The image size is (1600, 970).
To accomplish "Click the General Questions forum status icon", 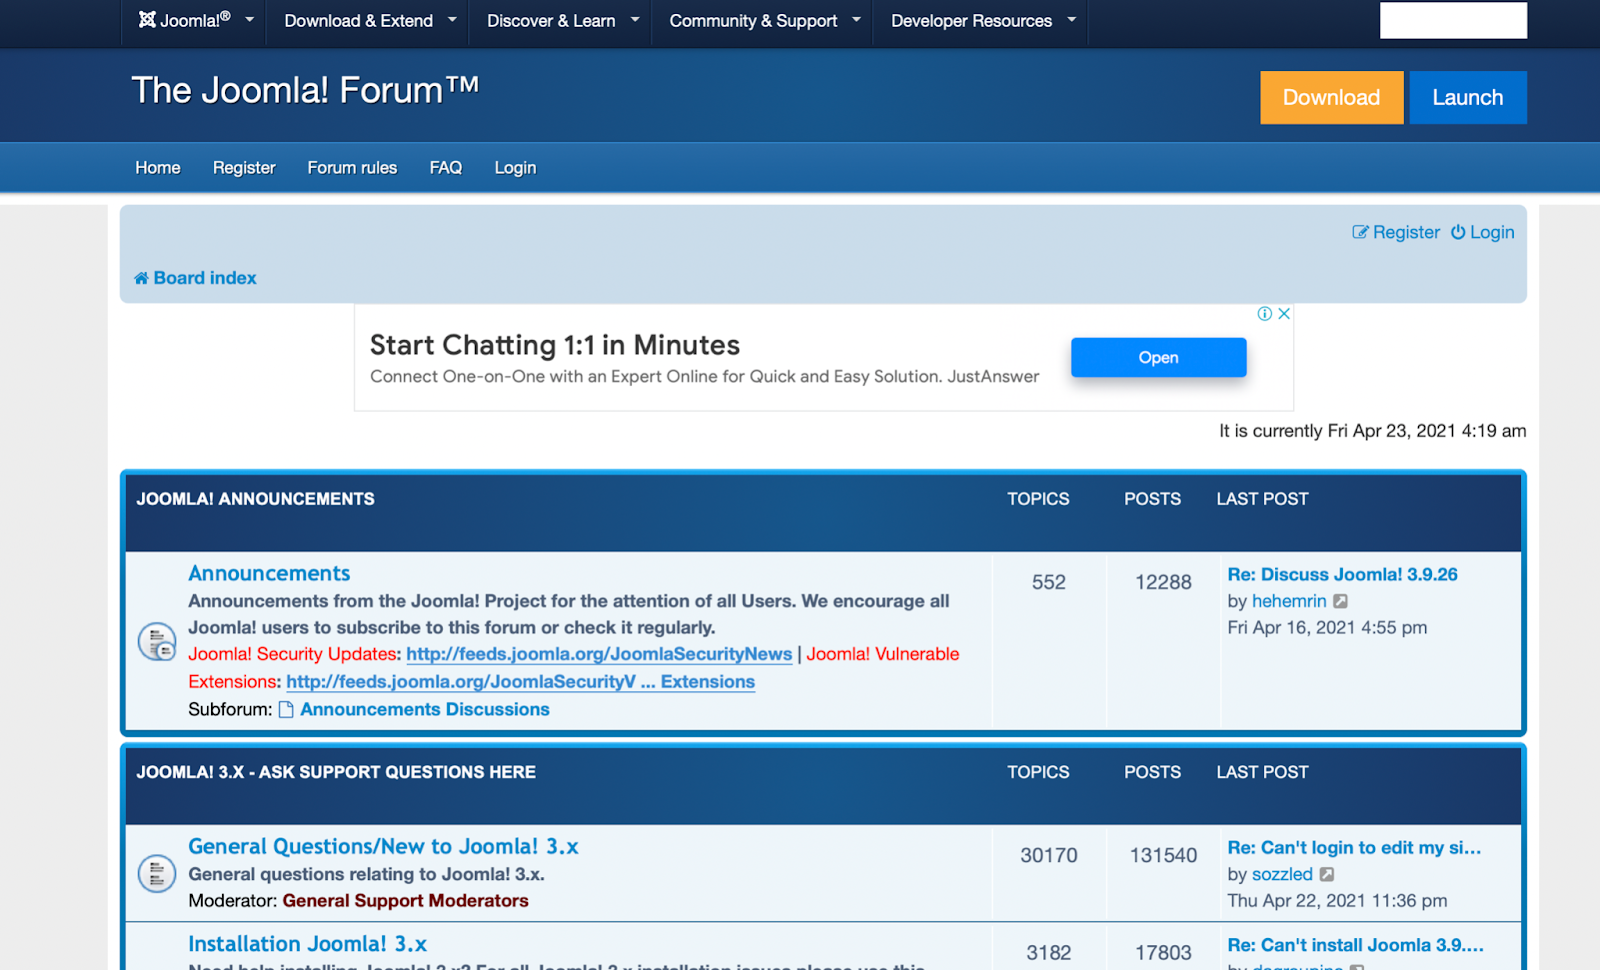I will click(157, 873).
